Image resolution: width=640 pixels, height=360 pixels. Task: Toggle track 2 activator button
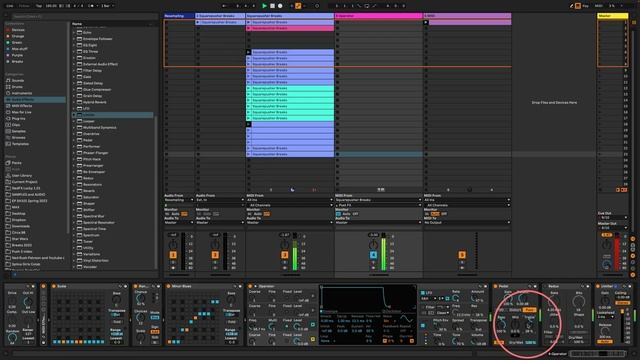215,255
